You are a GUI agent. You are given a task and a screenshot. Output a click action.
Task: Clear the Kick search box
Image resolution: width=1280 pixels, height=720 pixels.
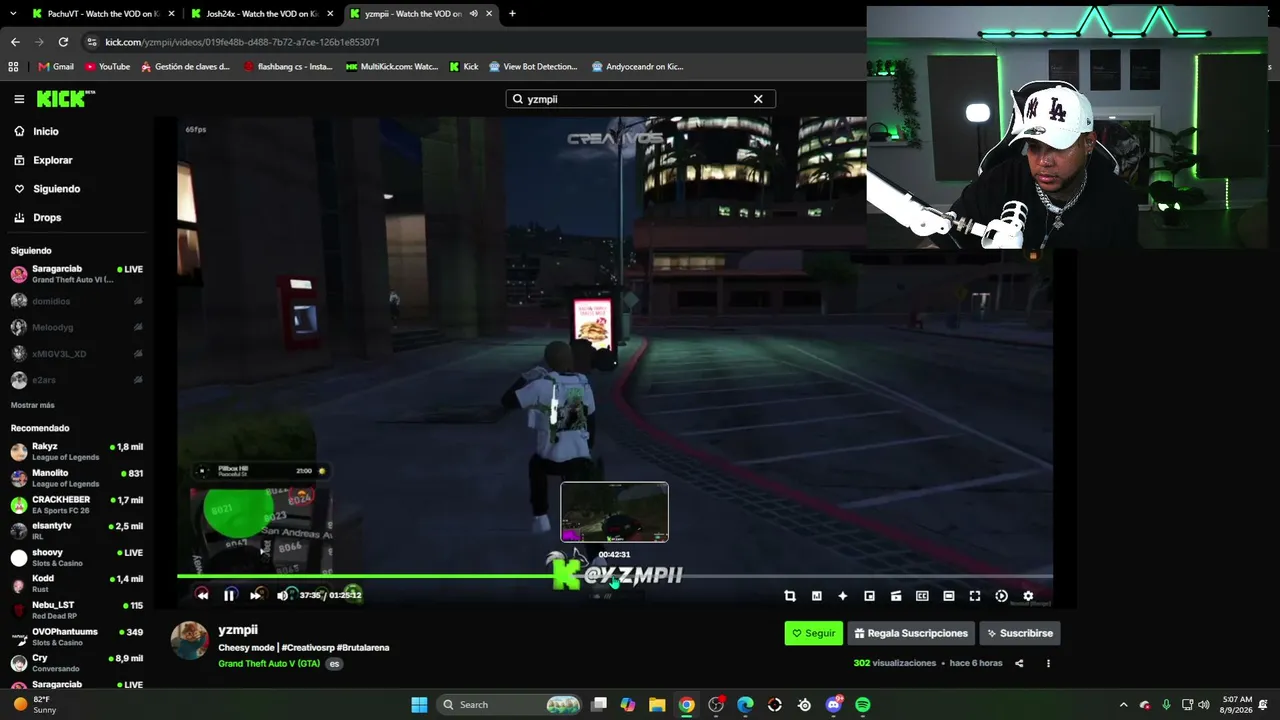(758, 99)
